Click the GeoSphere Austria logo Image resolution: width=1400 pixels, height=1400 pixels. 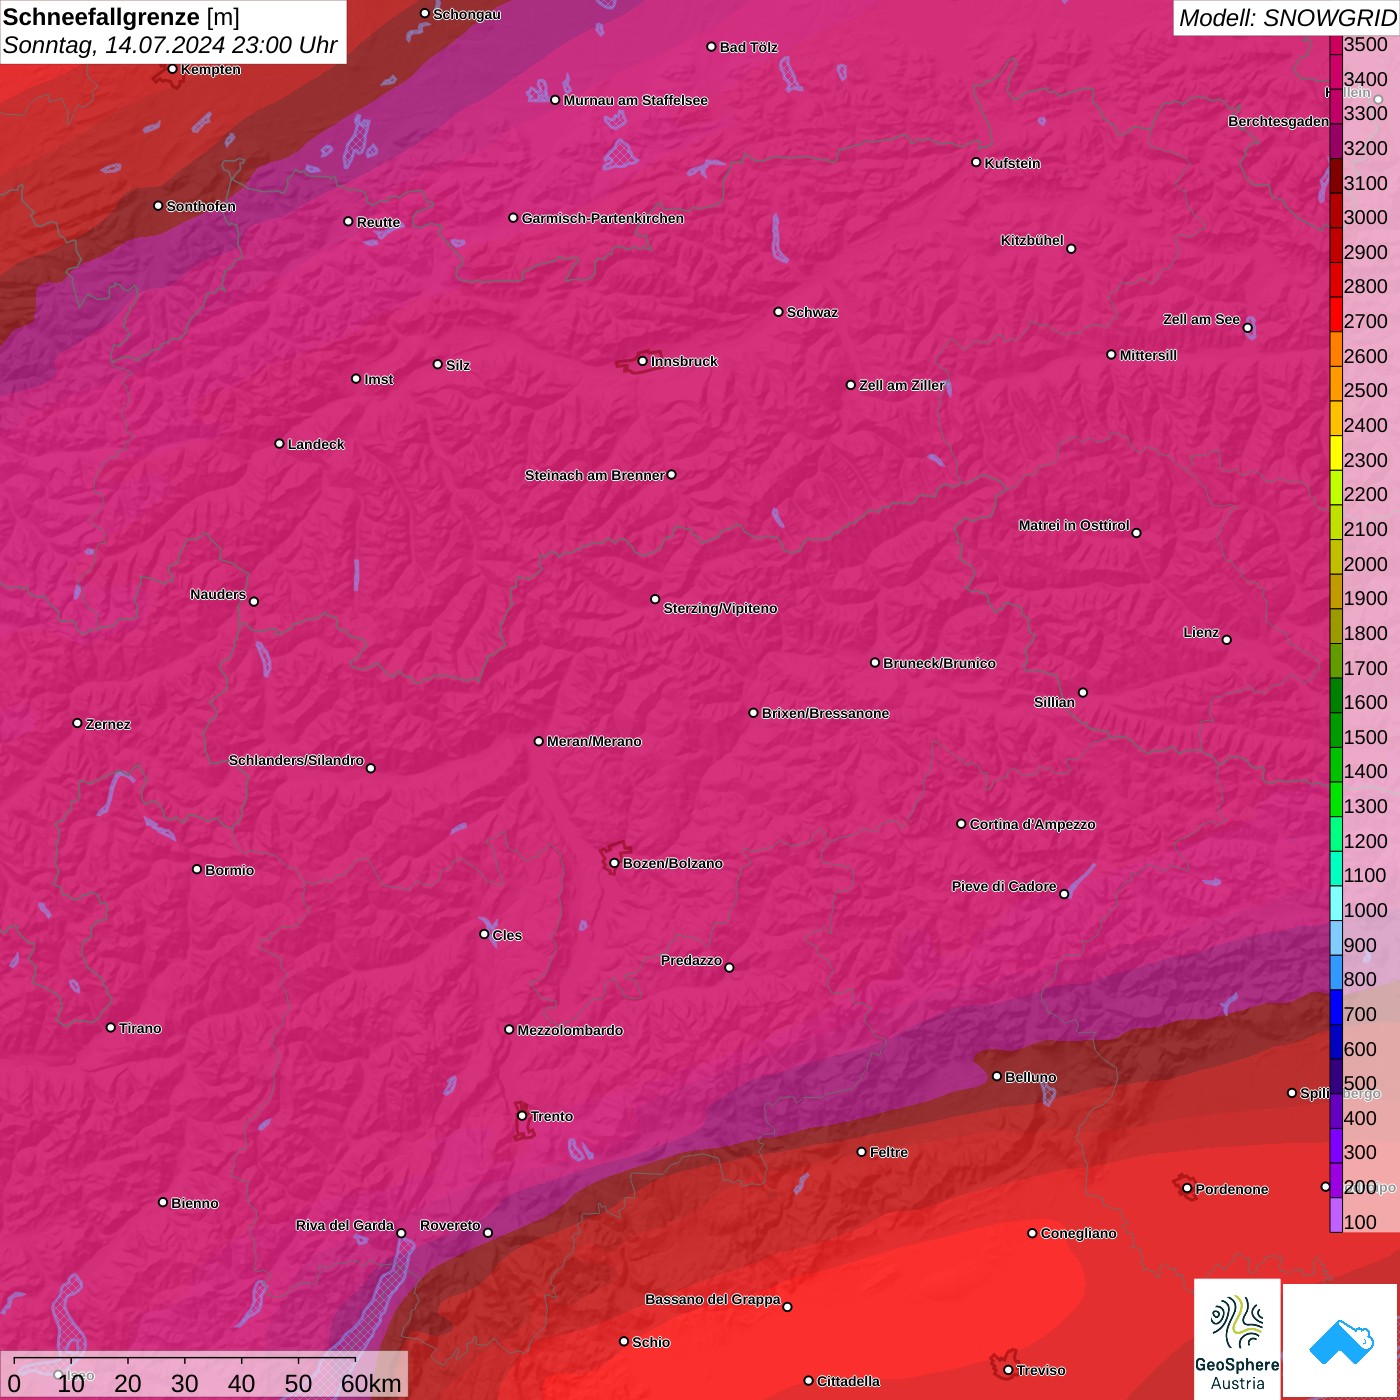coord(1237,1339)
